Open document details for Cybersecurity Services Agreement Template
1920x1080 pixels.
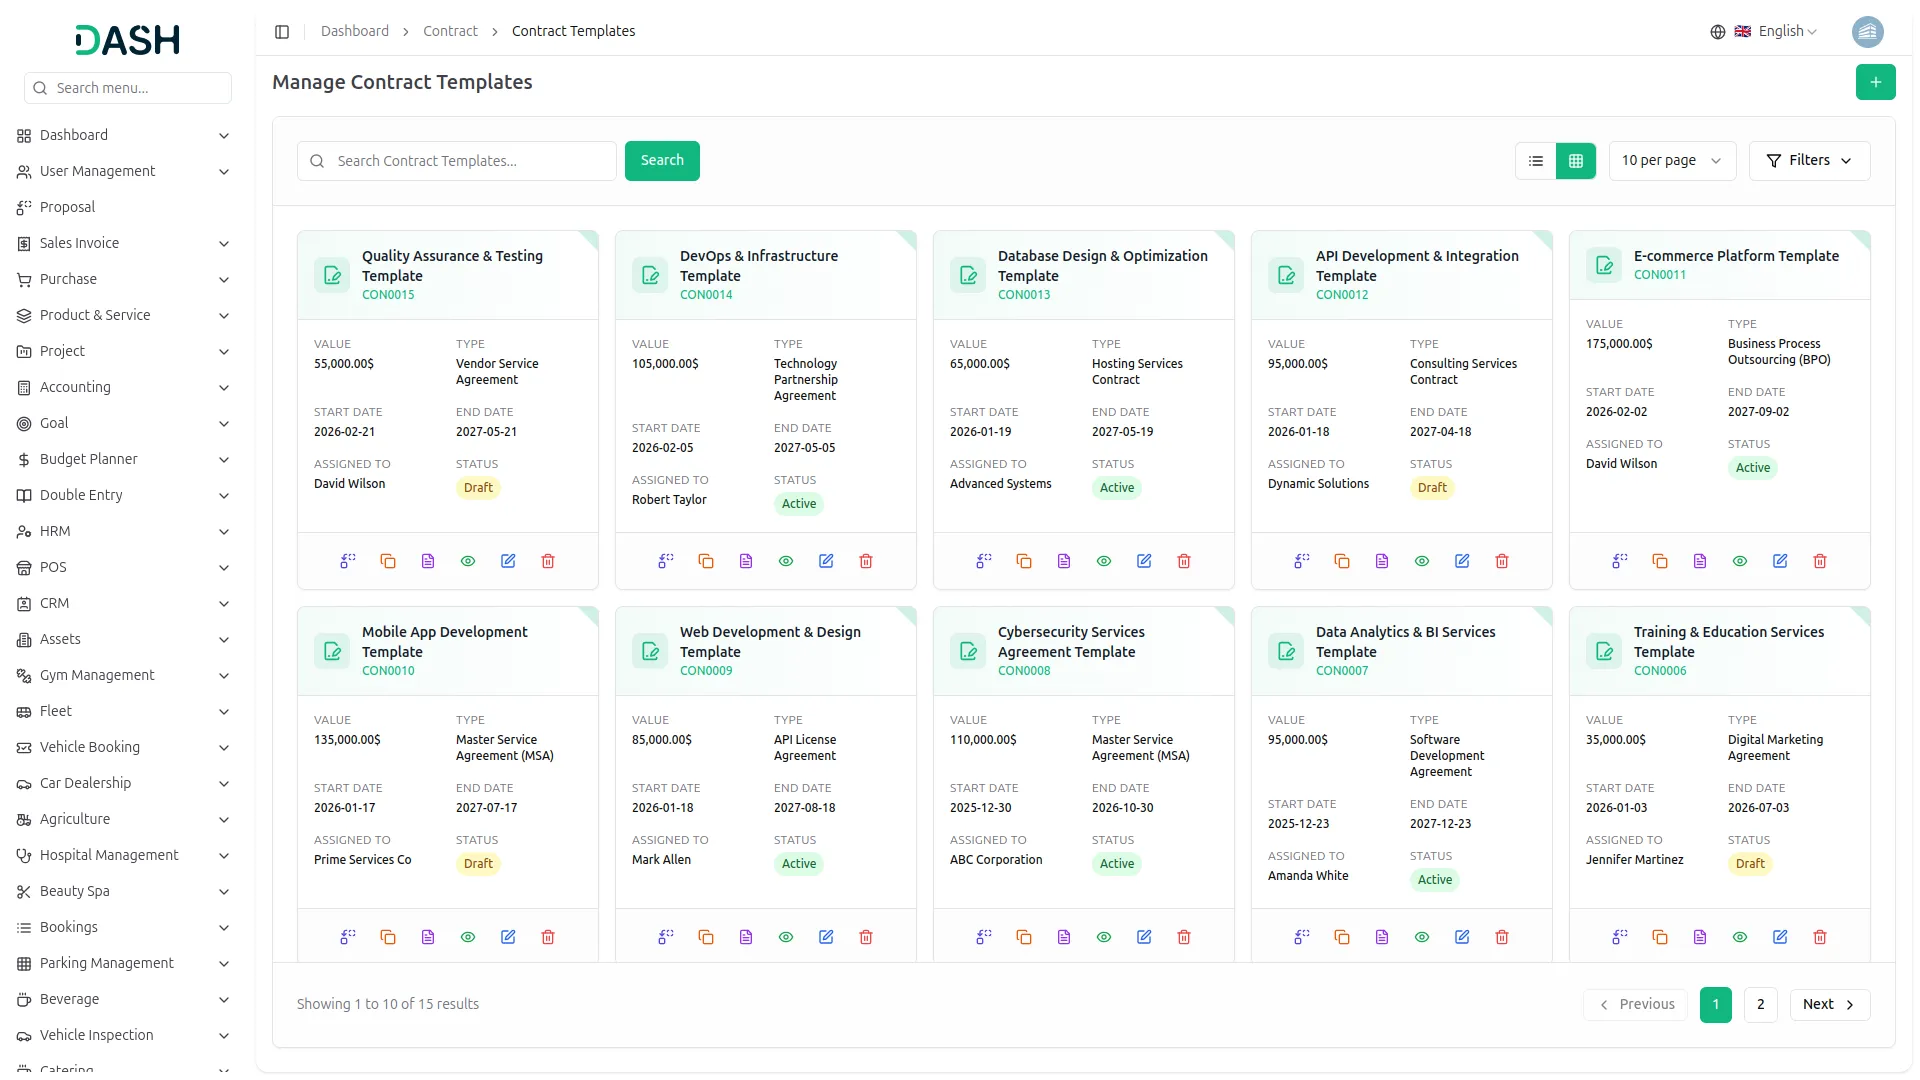(x=1063, y=937)
